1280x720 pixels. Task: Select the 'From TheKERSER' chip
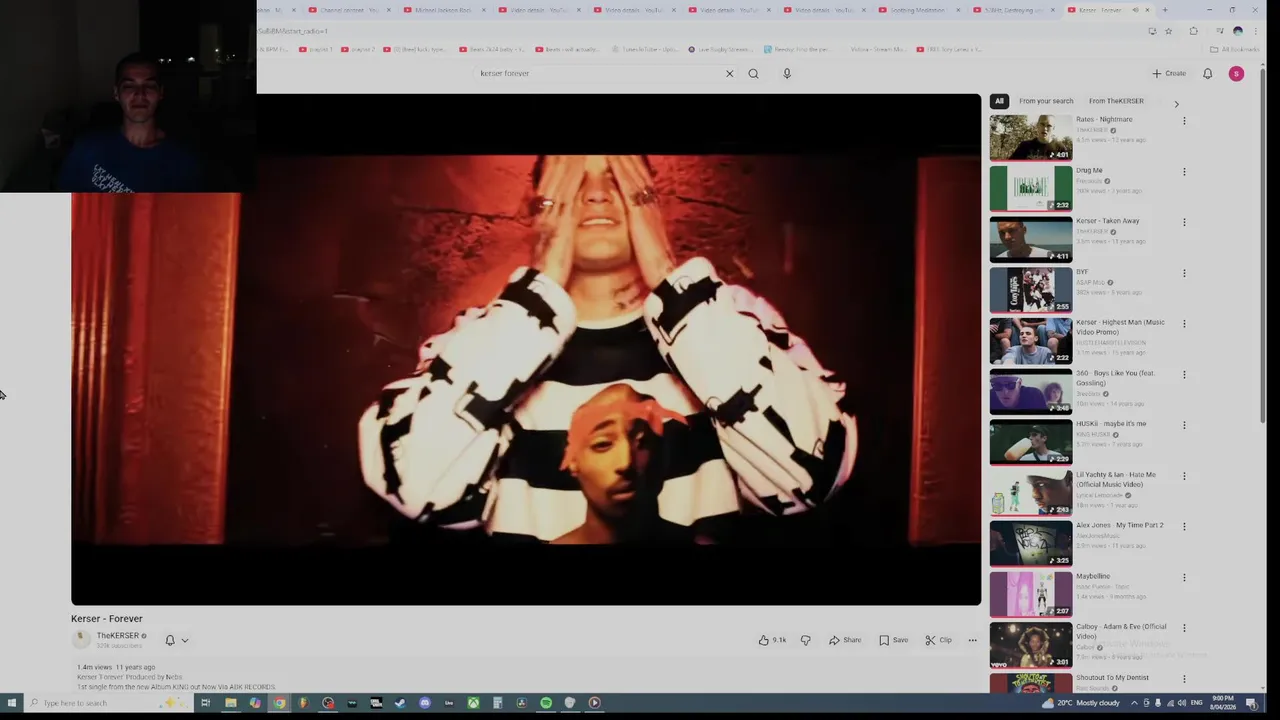coord(1116,101)
